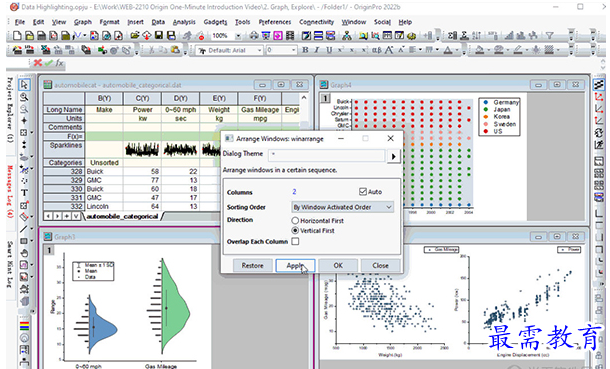Image resolution: width=610 pixels, height=369 pixels.
Task: Click the Fill Color bucket icon
Action: point(479,50)
